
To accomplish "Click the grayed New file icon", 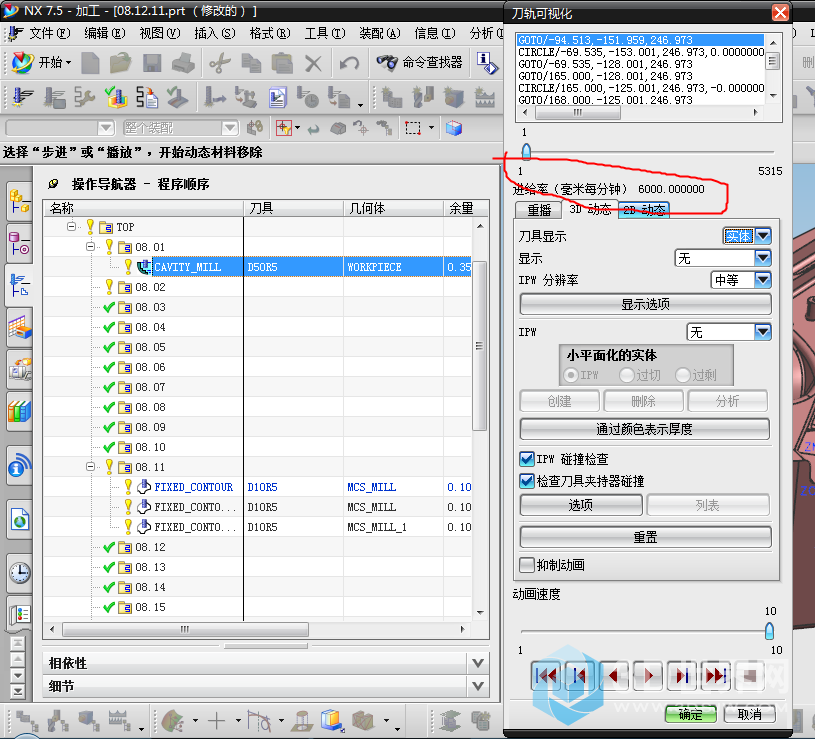I will [90, 63].
